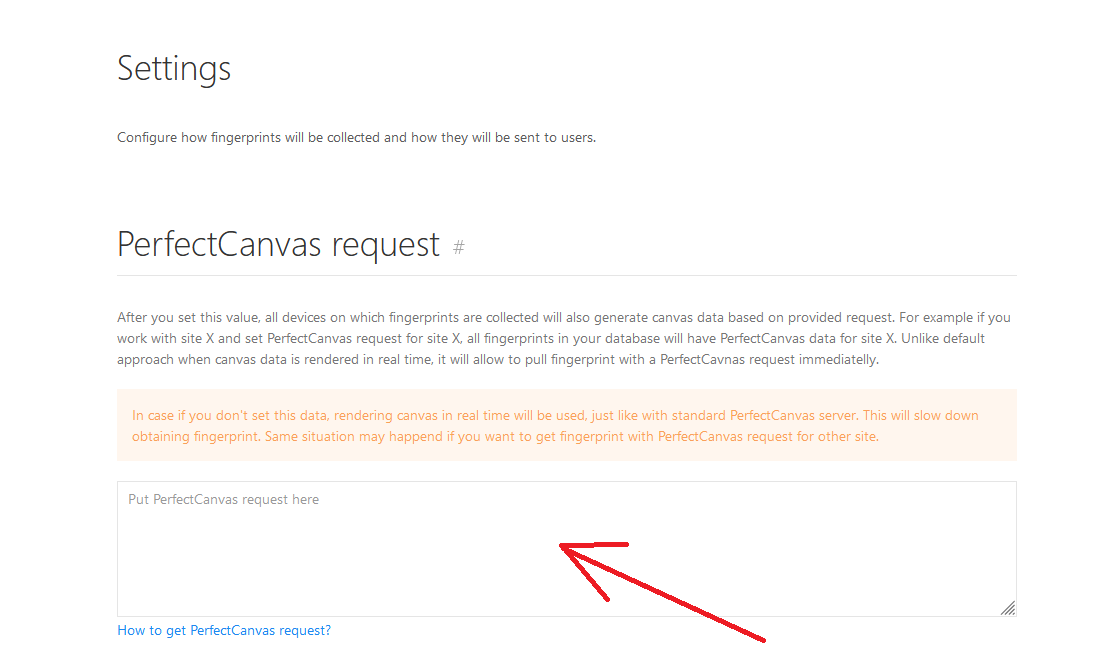
Task: Open the How to get PerfectCanvas request link
Action: click(x=224, y=631)
